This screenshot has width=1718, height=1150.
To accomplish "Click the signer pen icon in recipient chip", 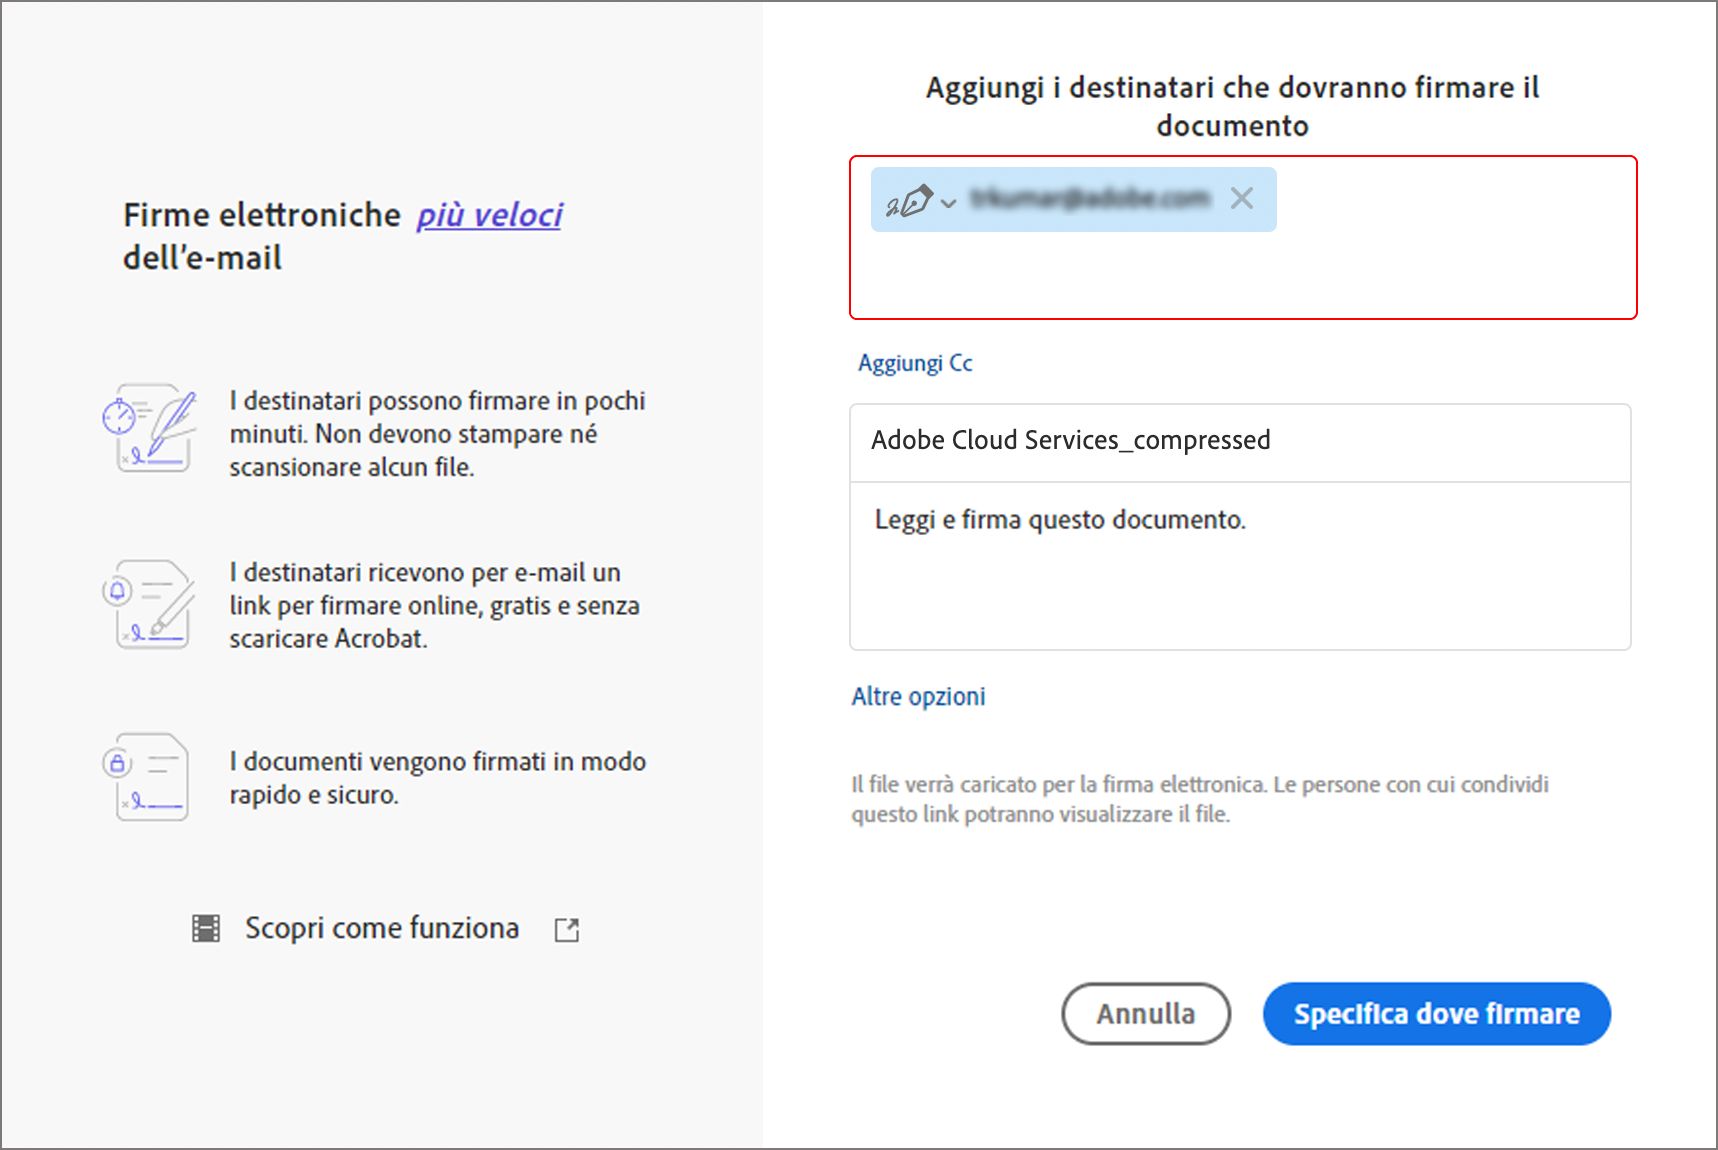I will (x=908, y=201).
